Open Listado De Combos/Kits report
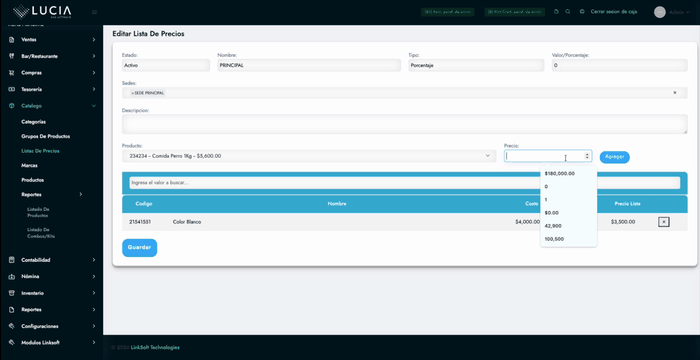This screenshot has height=360, width=700. pyautogui.click(x=41, y=233)
